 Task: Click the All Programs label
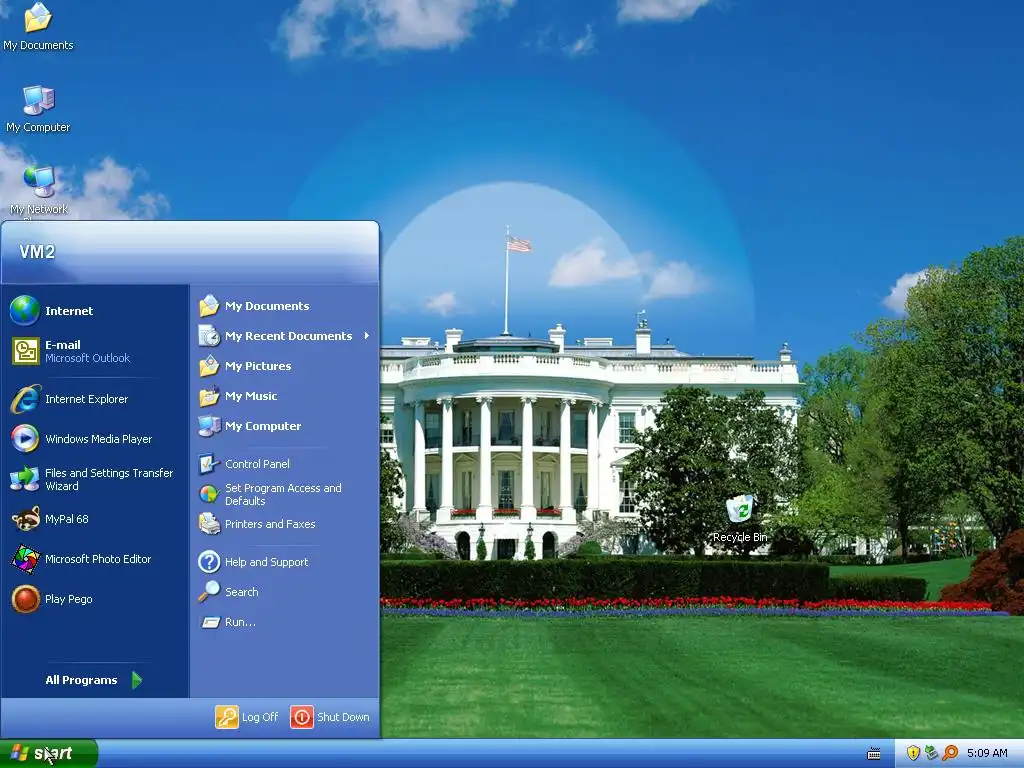[81, 680]
